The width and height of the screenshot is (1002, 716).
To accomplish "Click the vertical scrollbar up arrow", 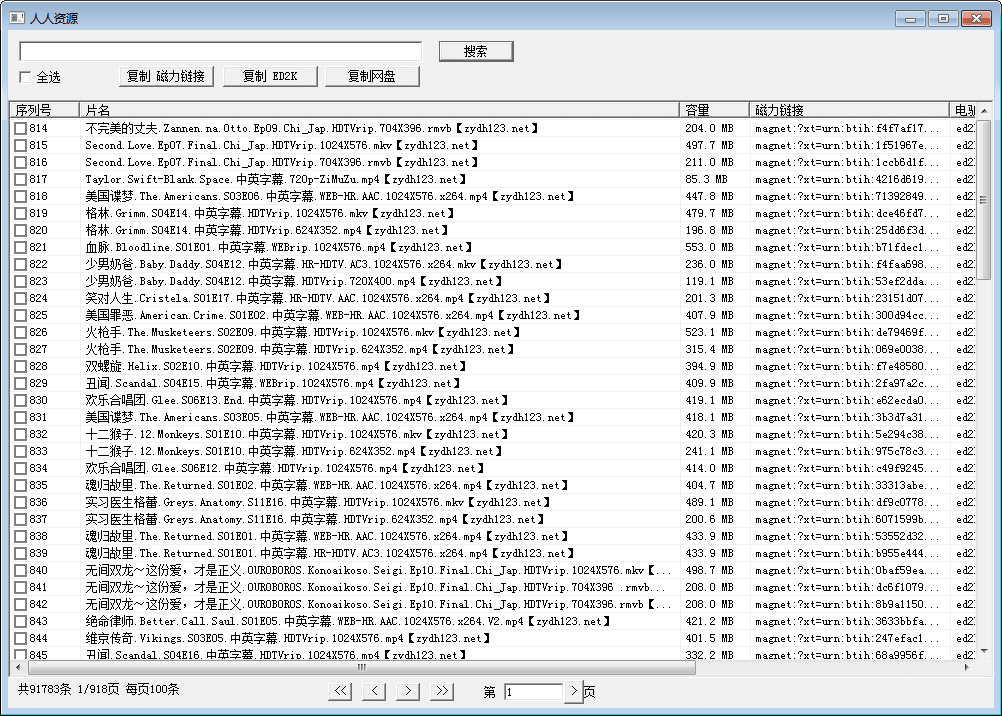I will coord(983,110).
